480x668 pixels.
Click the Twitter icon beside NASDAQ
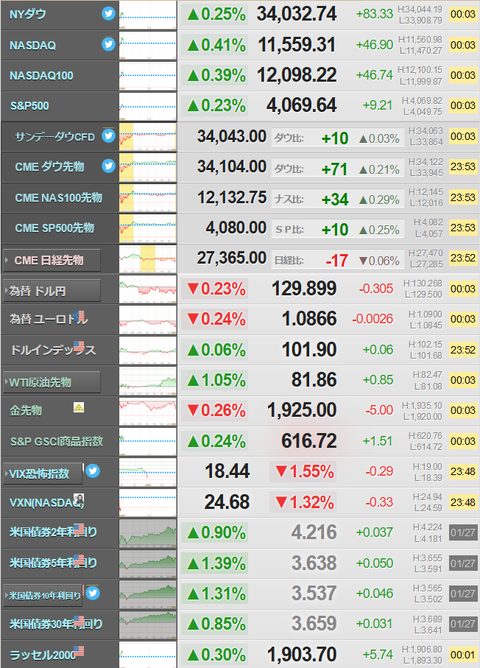tap(108, 44)
